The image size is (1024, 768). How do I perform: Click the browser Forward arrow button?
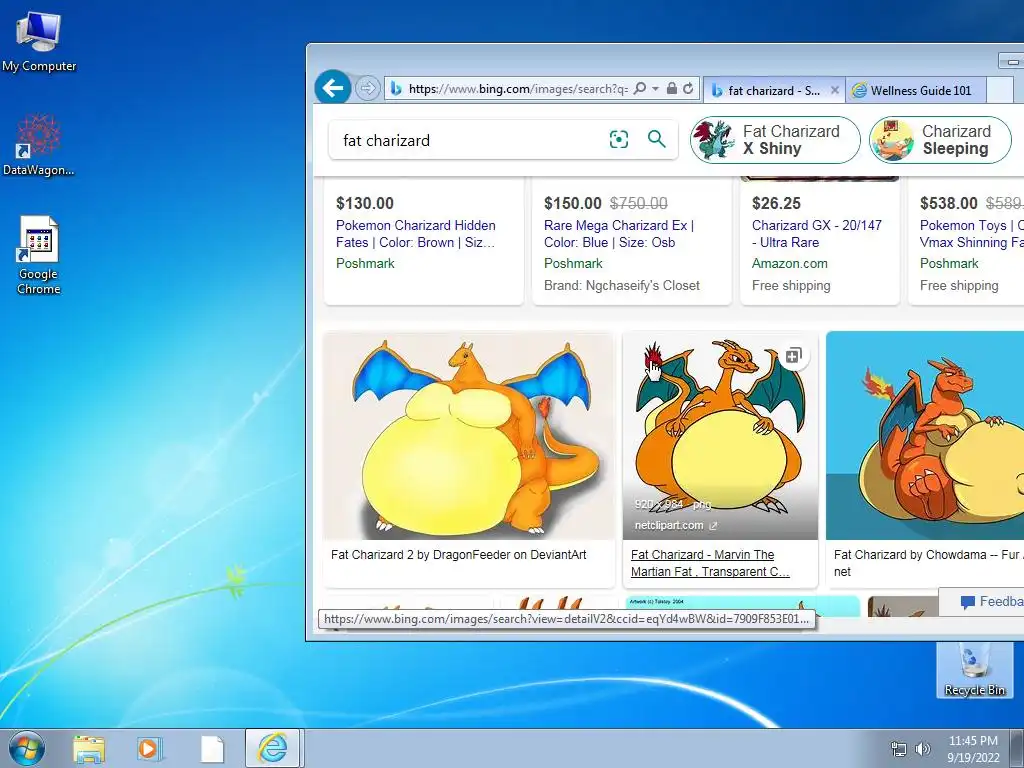tap(368, 88)
